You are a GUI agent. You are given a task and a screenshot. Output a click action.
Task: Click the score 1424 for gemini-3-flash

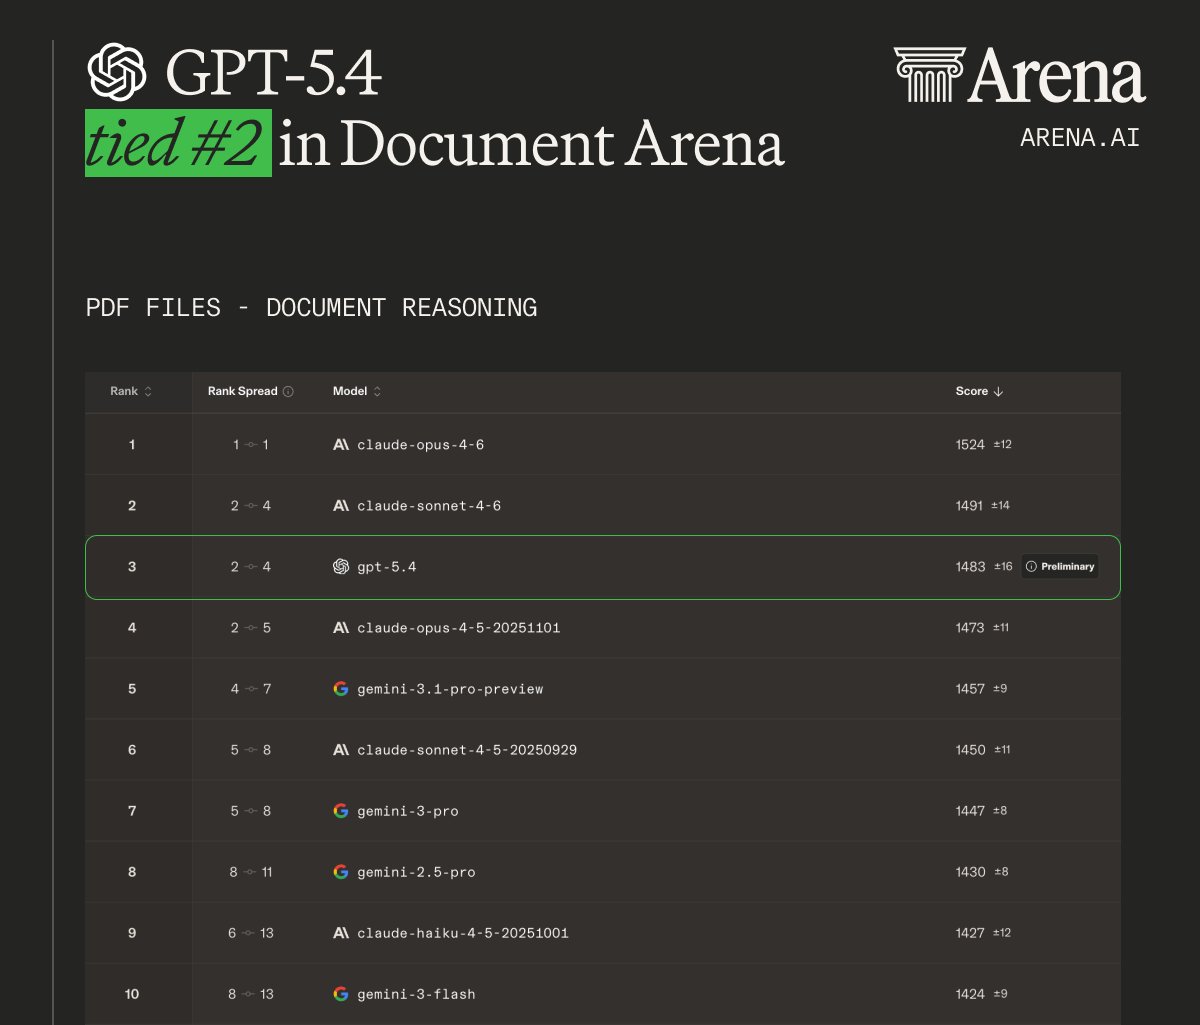[x=970, y=993]
